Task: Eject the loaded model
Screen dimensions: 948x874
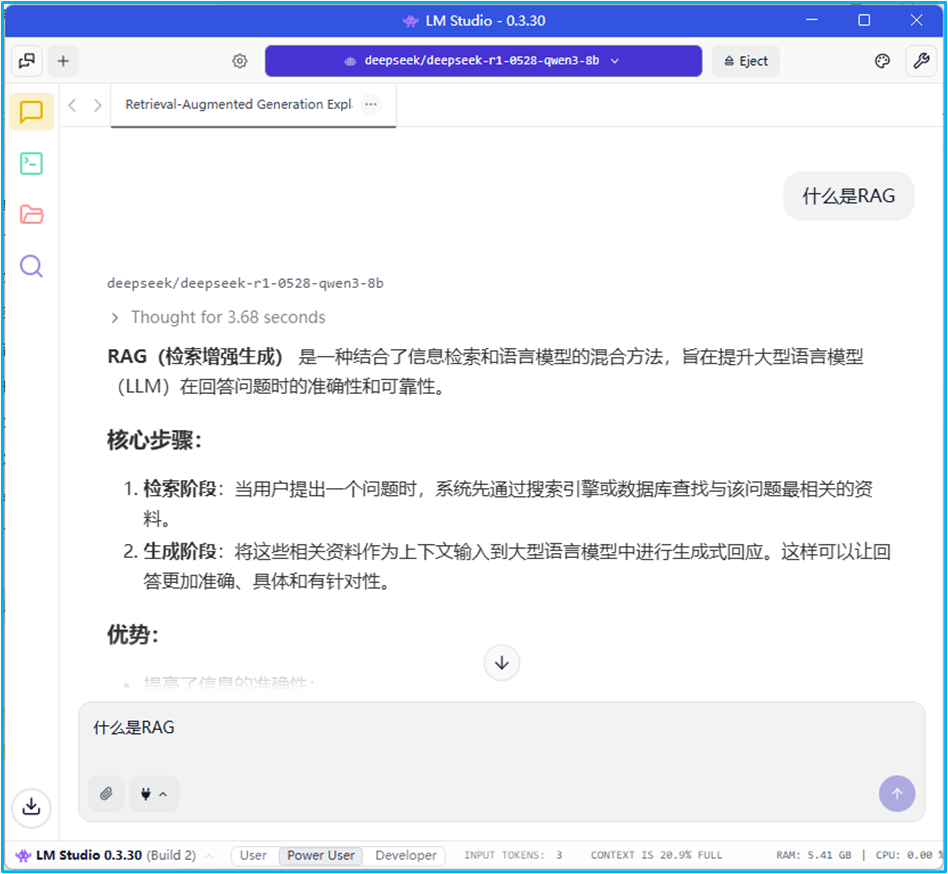Action: (745, 60)
